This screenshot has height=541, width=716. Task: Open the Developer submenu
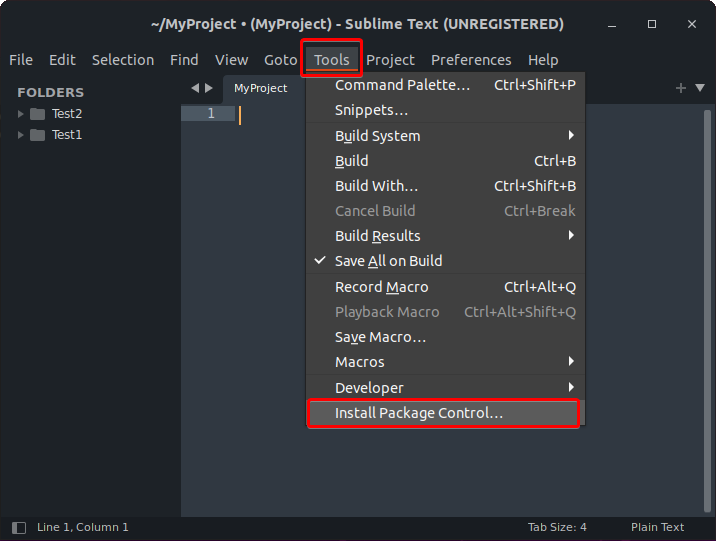point(445,388)
